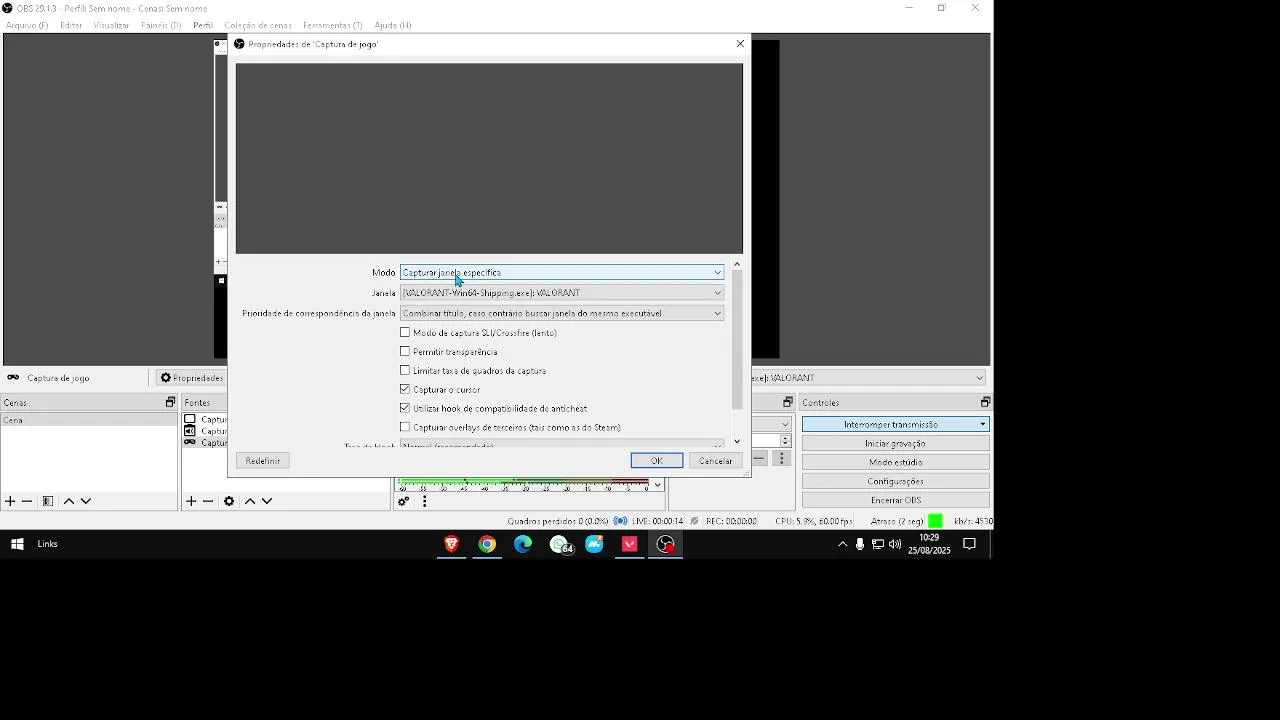Switch to Valorant red icon on taskbar

tap(630, 544)
